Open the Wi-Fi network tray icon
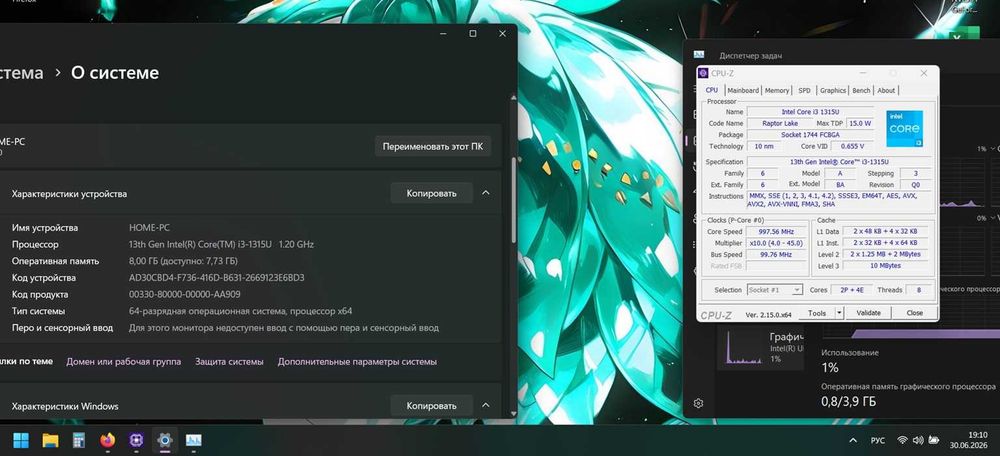 point(902,440)
